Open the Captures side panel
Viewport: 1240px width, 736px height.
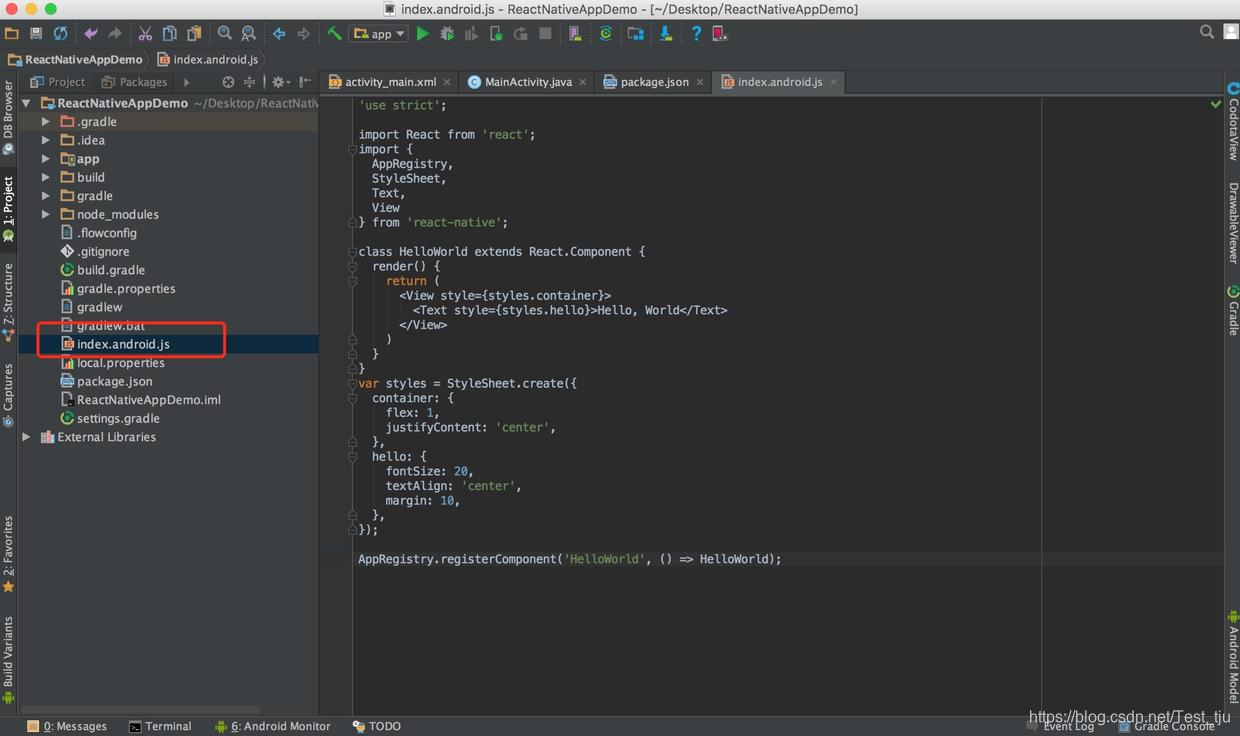click(8, 395)
